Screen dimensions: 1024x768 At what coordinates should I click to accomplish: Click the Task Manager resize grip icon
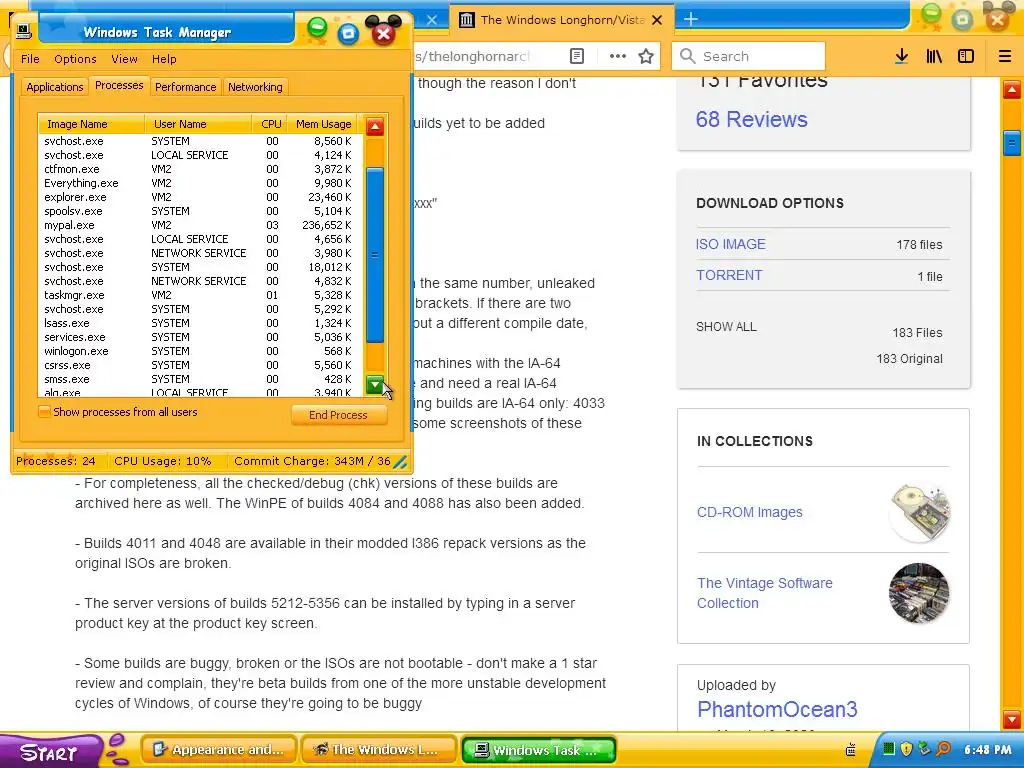pos(400,462)
